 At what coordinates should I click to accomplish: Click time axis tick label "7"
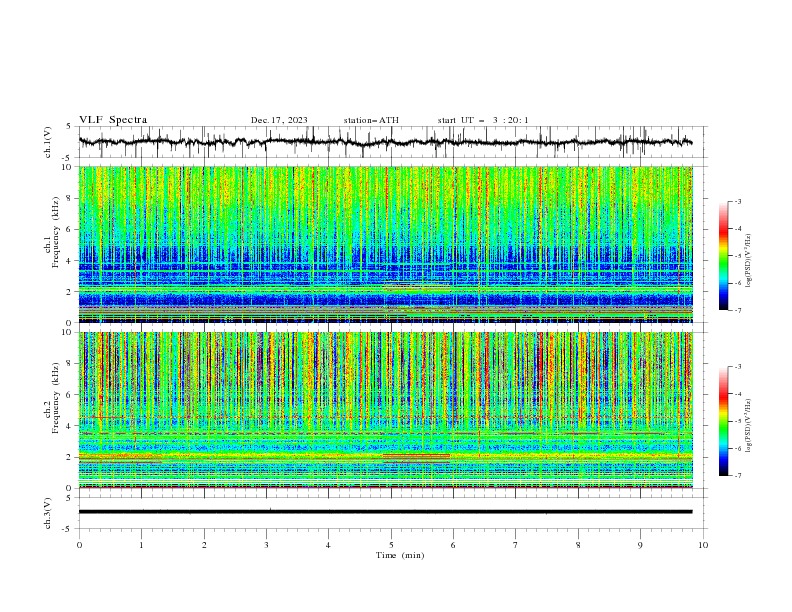coord(516,545)
